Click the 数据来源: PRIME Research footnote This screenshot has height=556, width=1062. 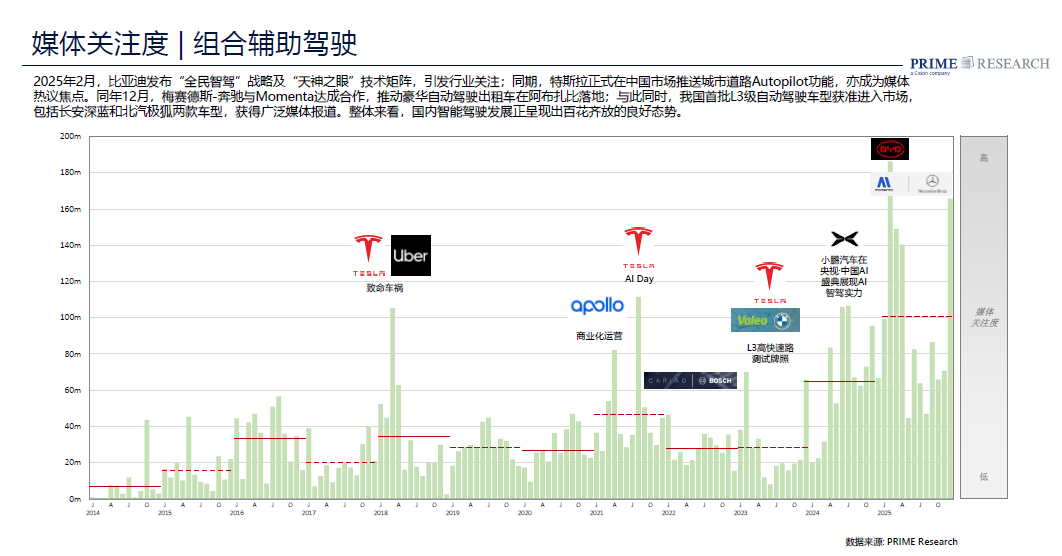click(901, 542)
